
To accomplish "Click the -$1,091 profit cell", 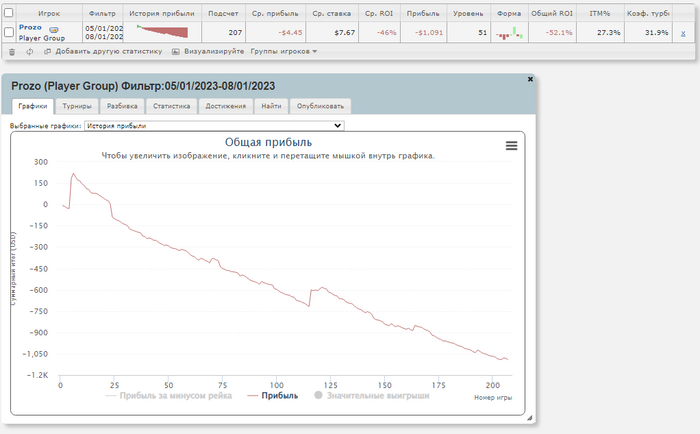I will (x=423, y=33).
